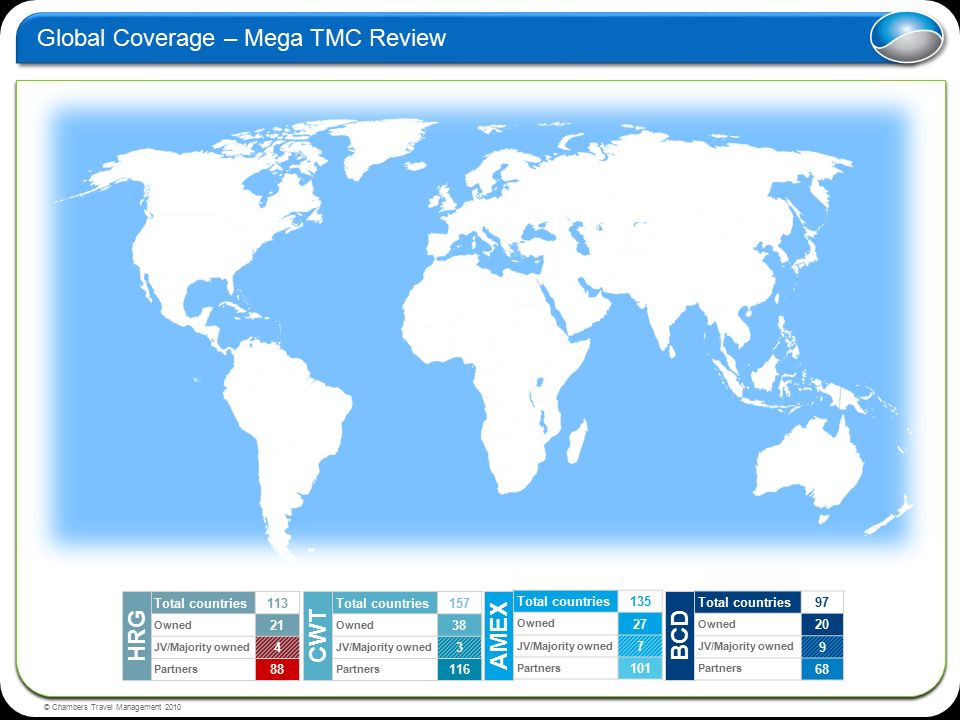Click BCD 'Total countries' header cell
Viewport: 960px width, 720px height.
(747, 602)
